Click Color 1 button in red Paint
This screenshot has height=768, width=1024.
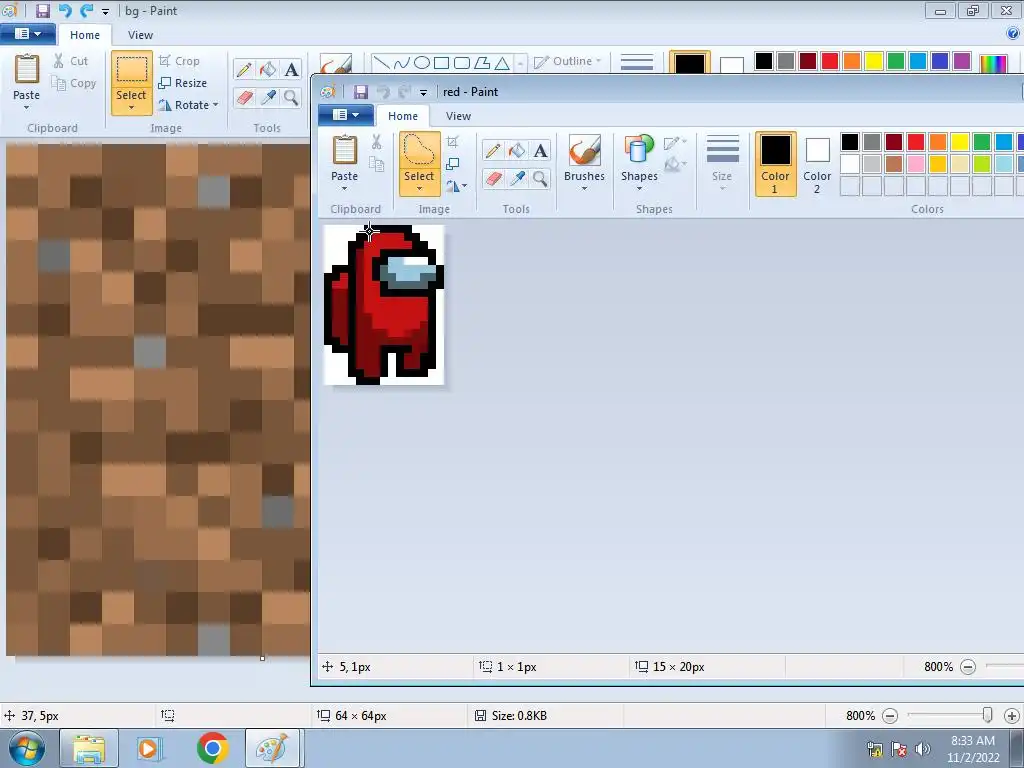click(775, 164)
